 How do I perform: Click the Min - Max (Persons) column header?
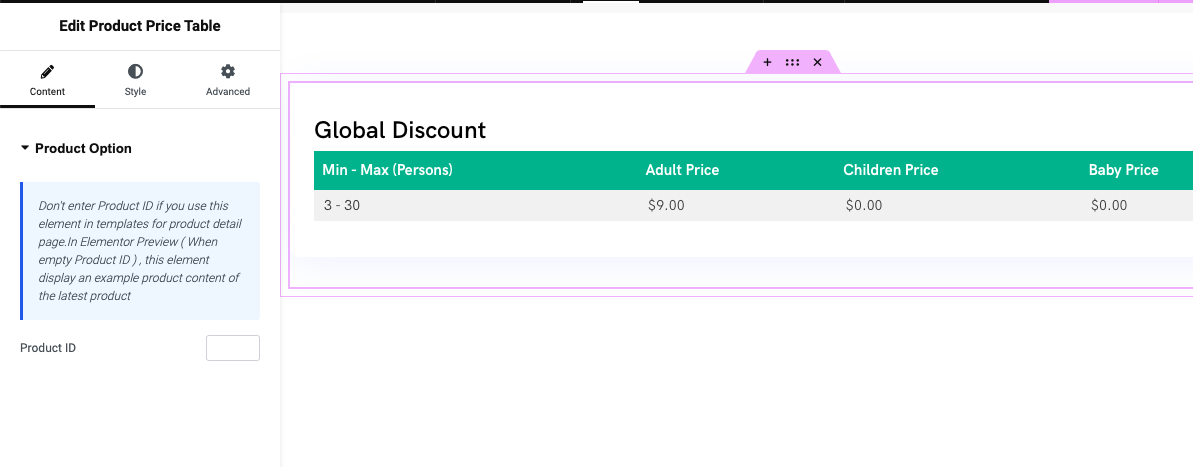(387, 170)
